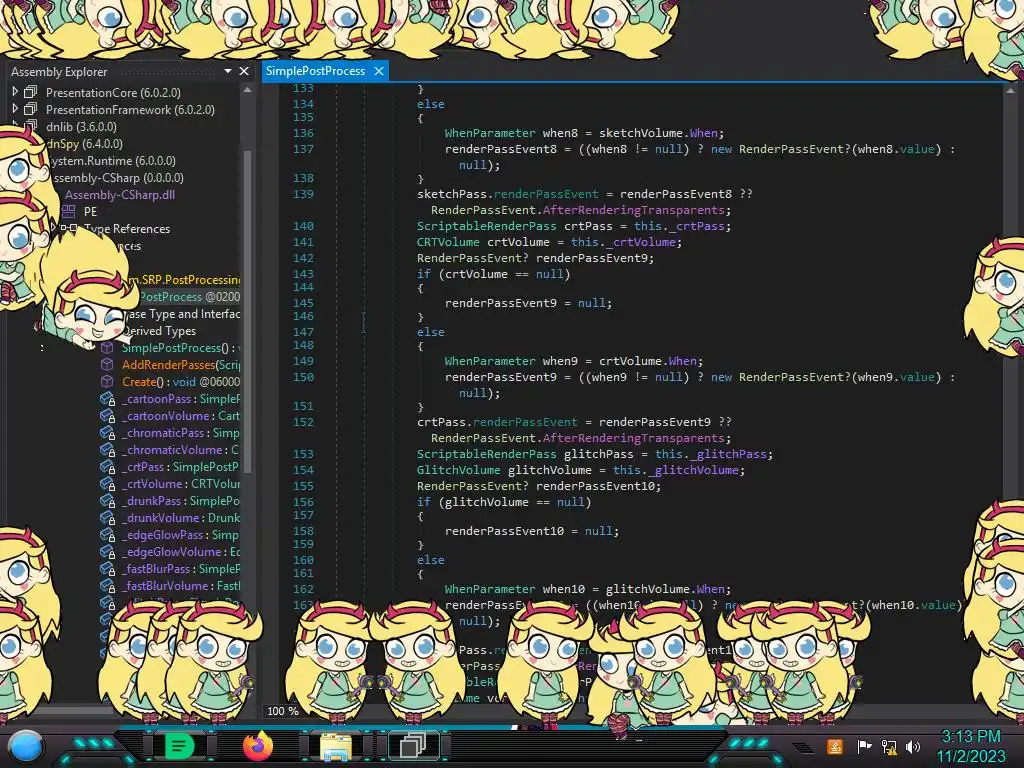Select dnlib (3.6.0.0) assembly row
This screenshot has height=768, width=1024.
click(81, 126)
